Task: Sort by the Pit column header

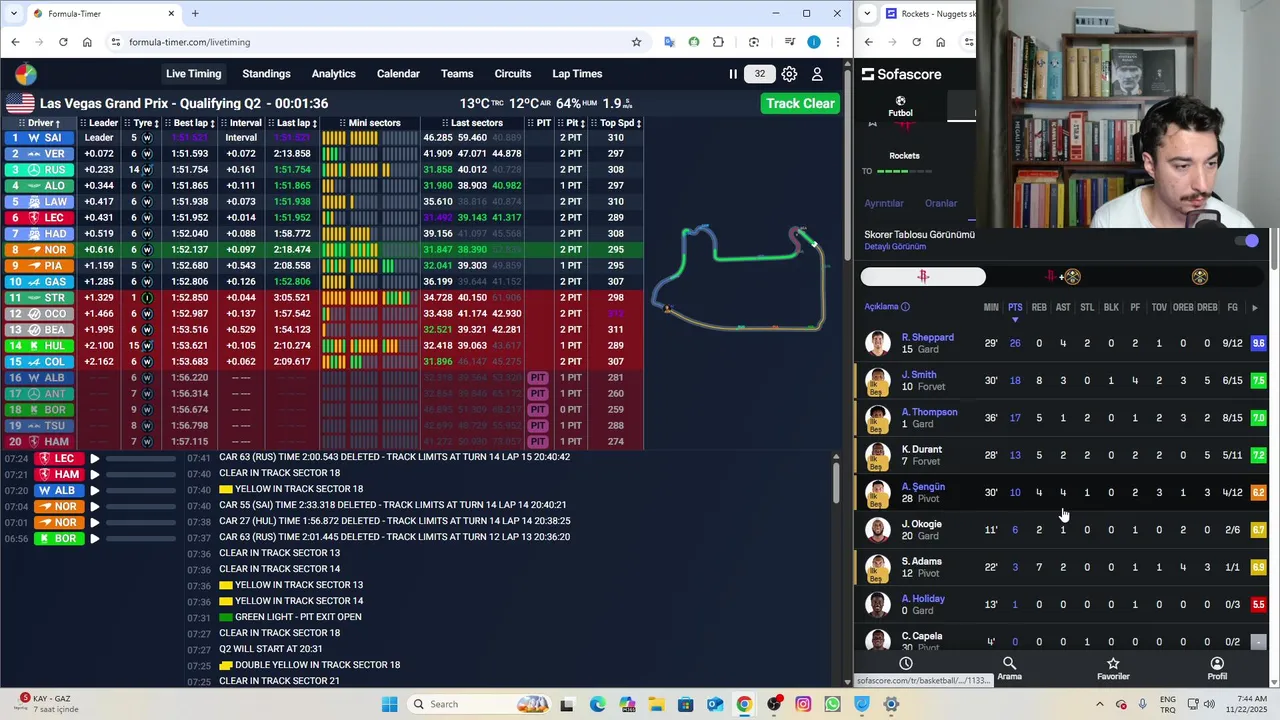Action: tap(573, 123)
